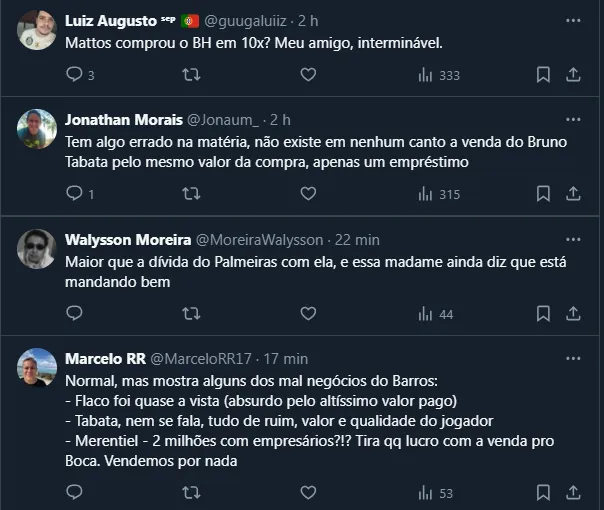604x510 pixels.
Task: Bookmark Marcelo RR's tweet
Action: click(x=543, y=492)
